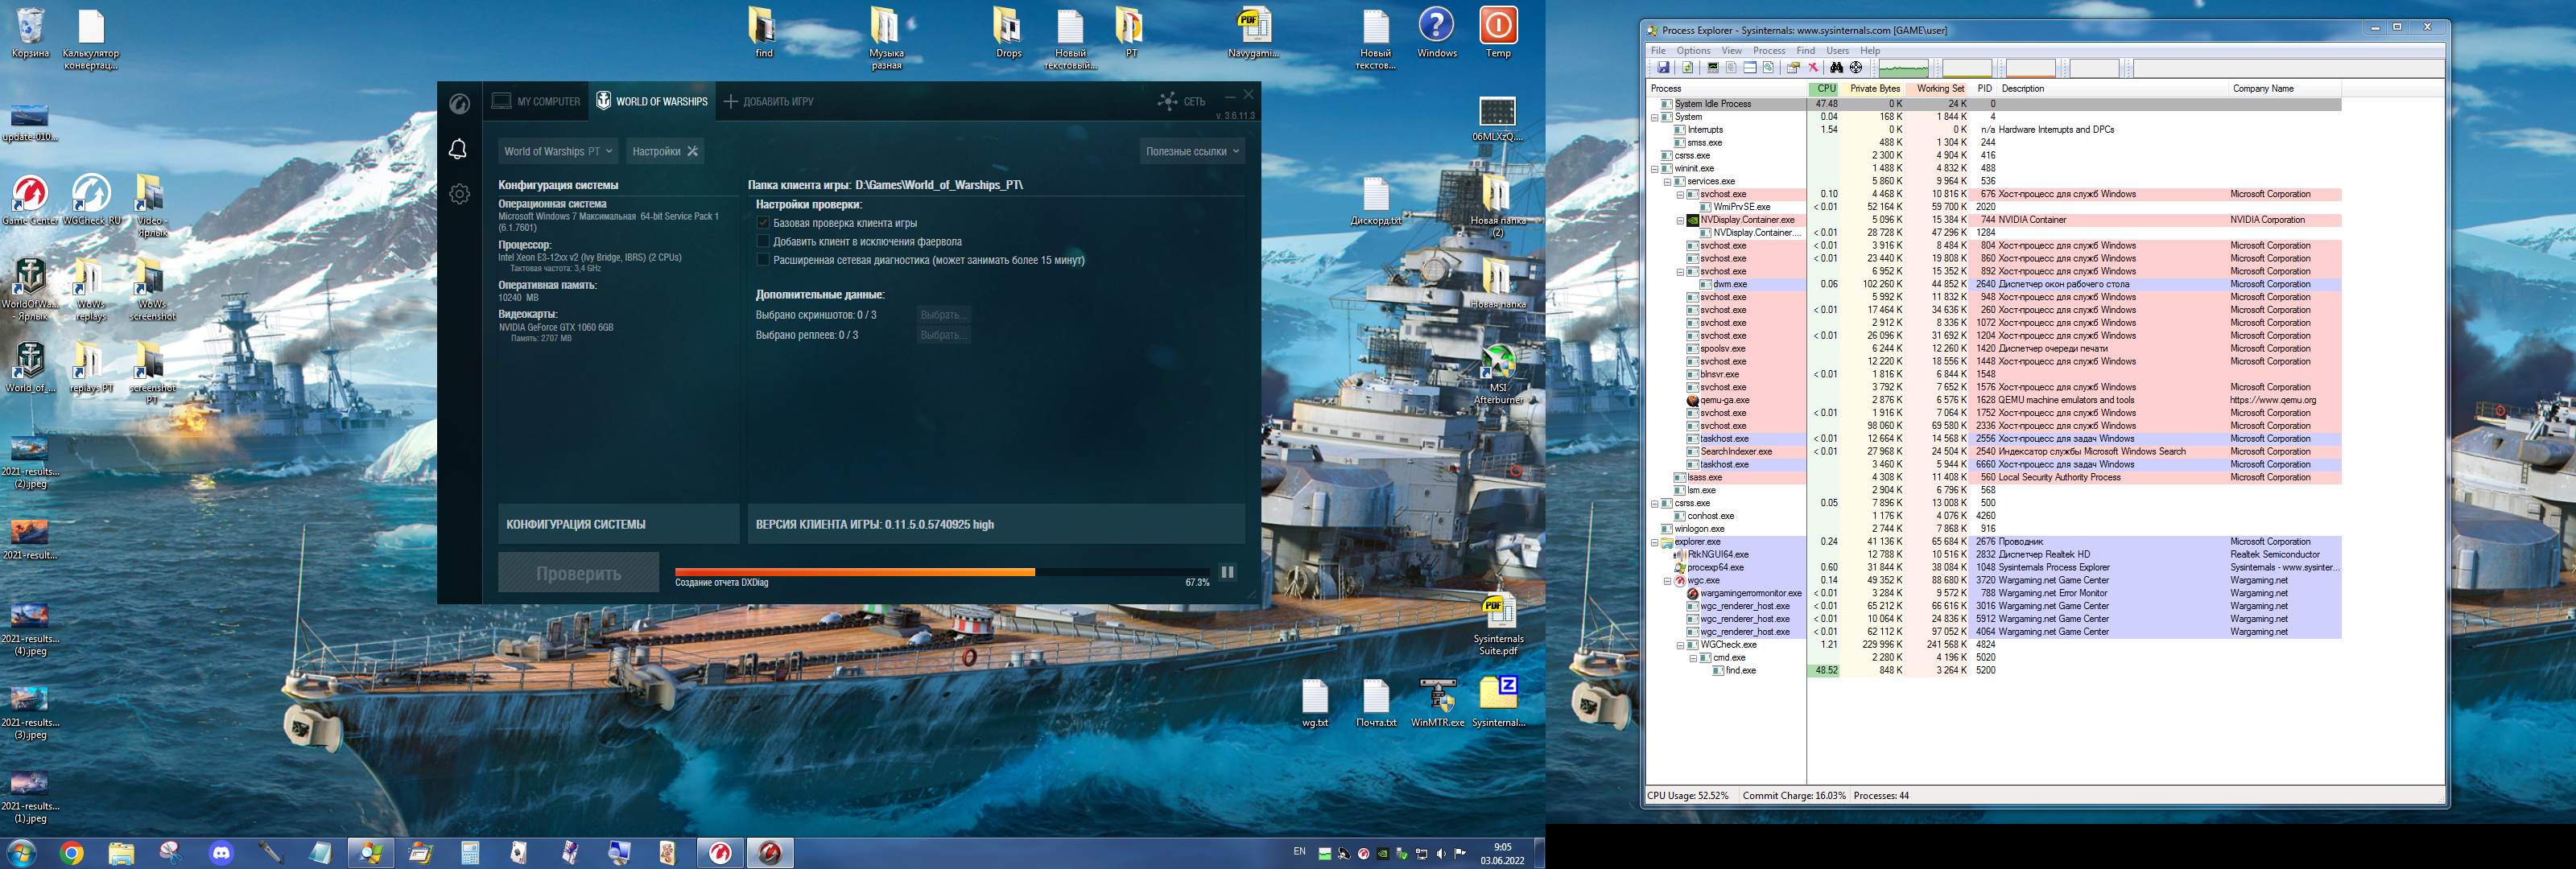
Task: Open the WGCheck RU desktop shortcut
Action: click(x=91, y=200)
